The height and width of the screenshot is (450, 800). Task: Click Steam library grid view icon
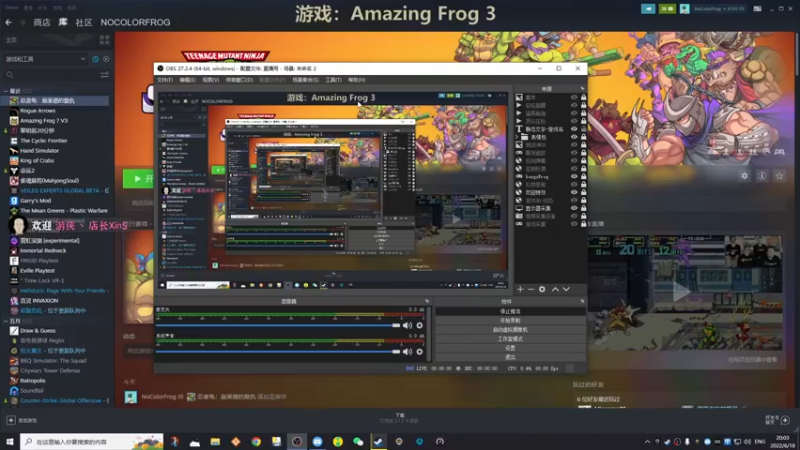pos(105,40)
